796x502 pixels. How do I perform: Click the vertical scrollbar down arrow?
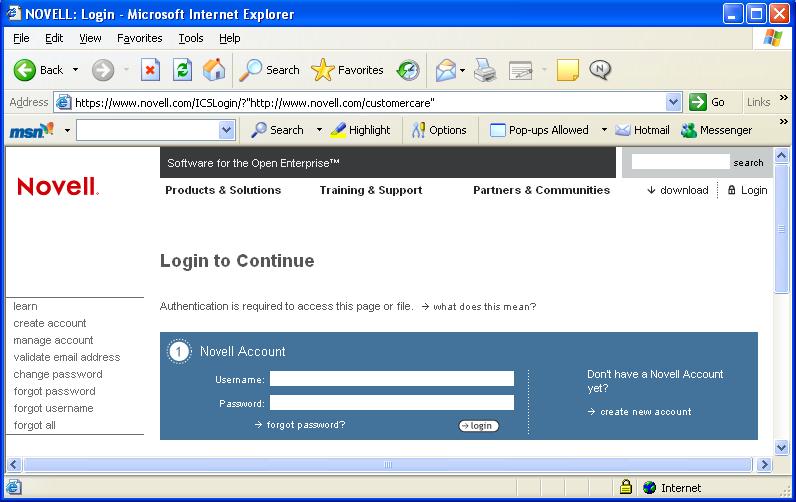[781, 447]
